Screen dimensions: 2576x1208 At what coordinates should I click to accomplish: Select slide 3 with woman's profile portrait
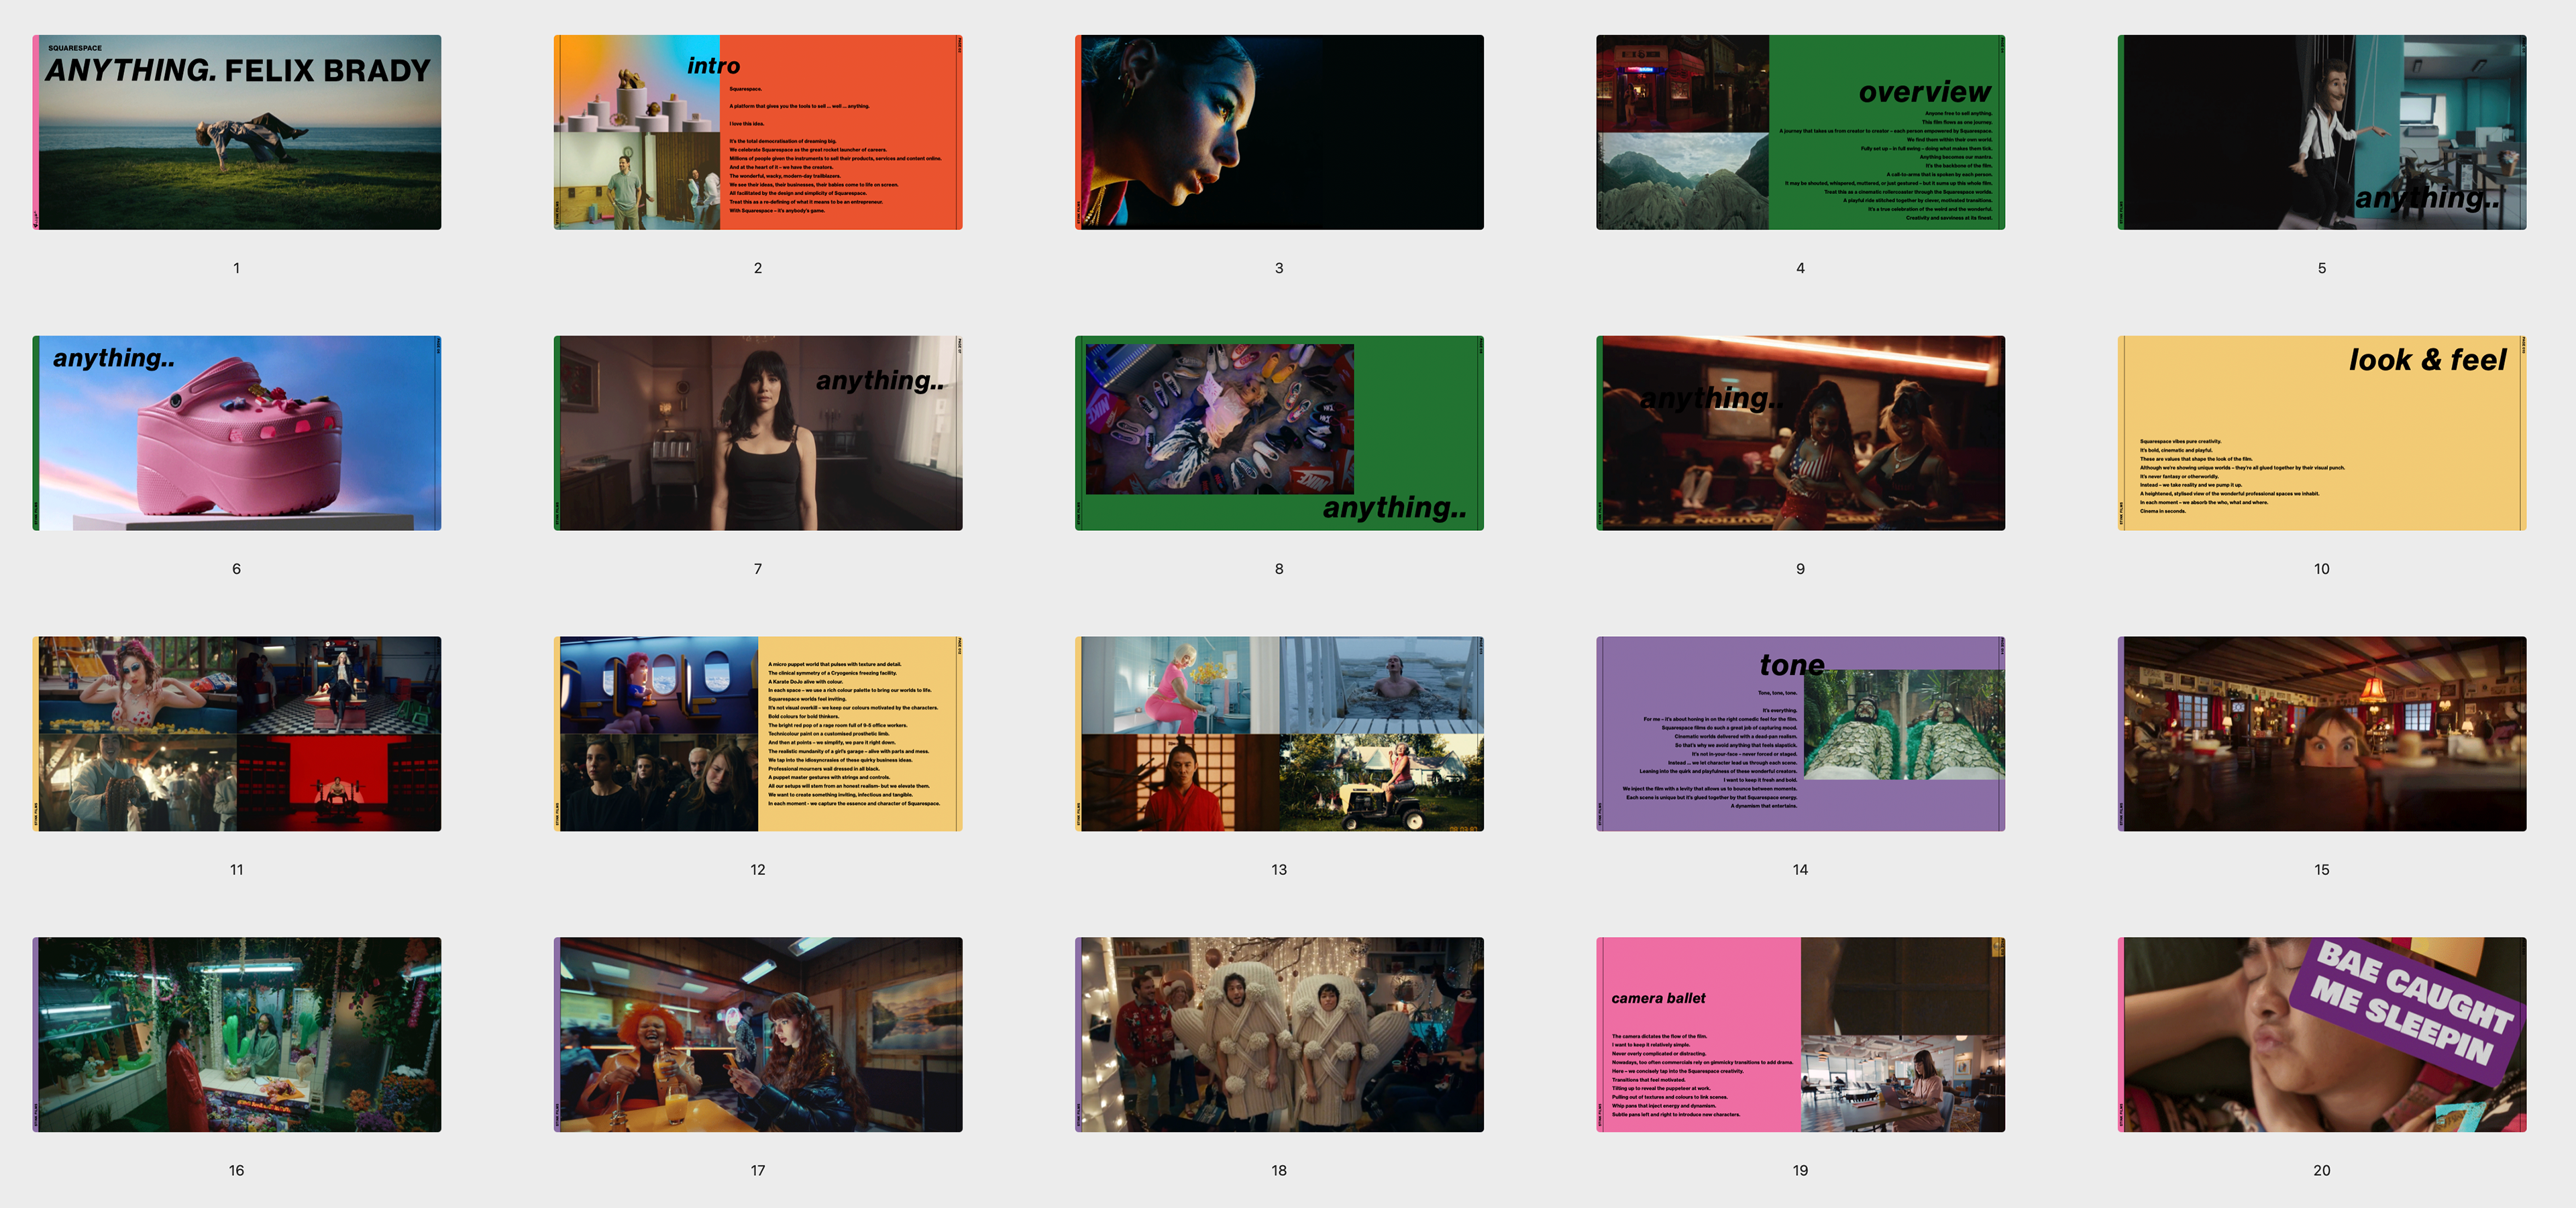(x=1279, y=133)
